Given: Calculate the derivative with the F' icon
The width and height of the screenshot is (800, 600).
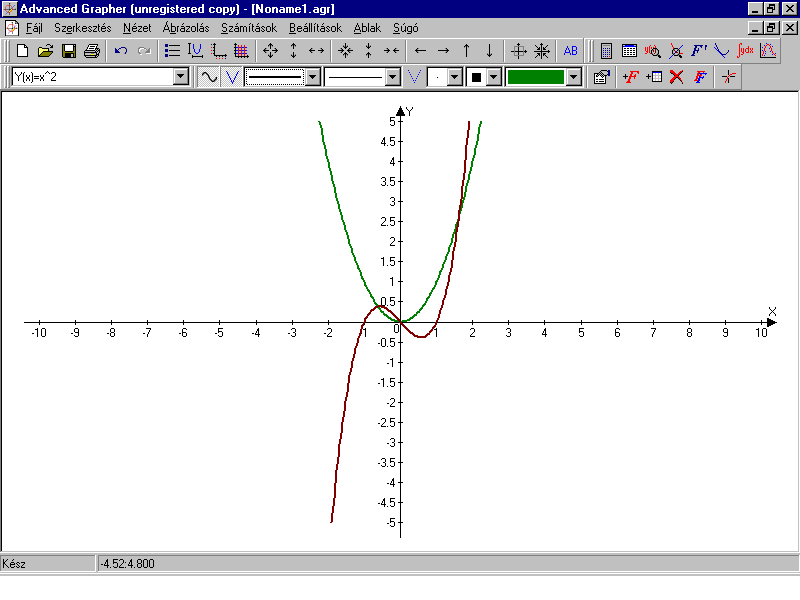Looking at the screenshot, I should click(699, 51).
